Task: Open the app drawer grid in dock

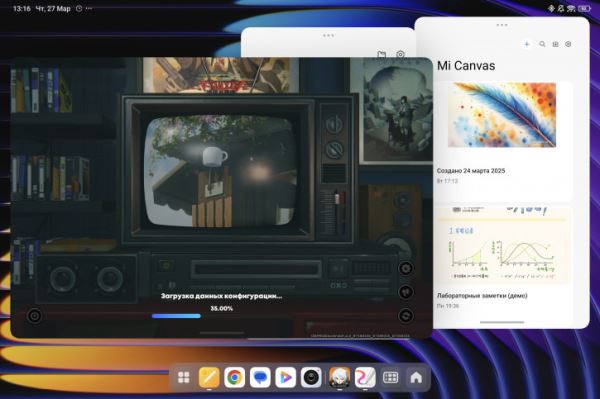Action: point(184,377)
